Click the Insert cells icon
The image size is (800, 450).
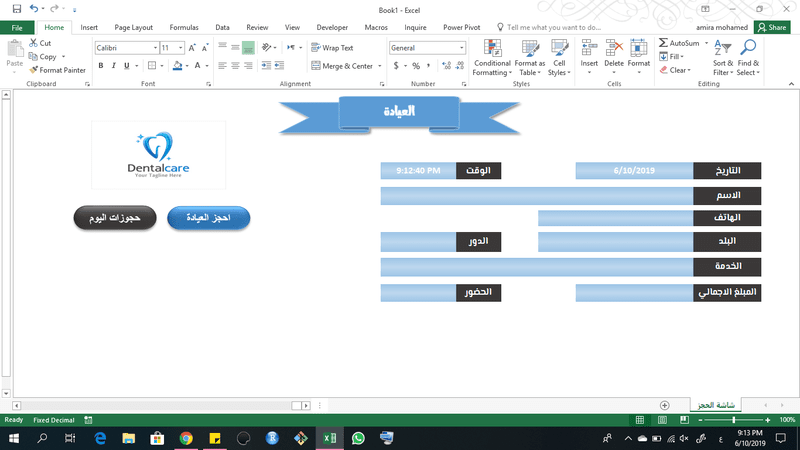(x=589, y=49)
